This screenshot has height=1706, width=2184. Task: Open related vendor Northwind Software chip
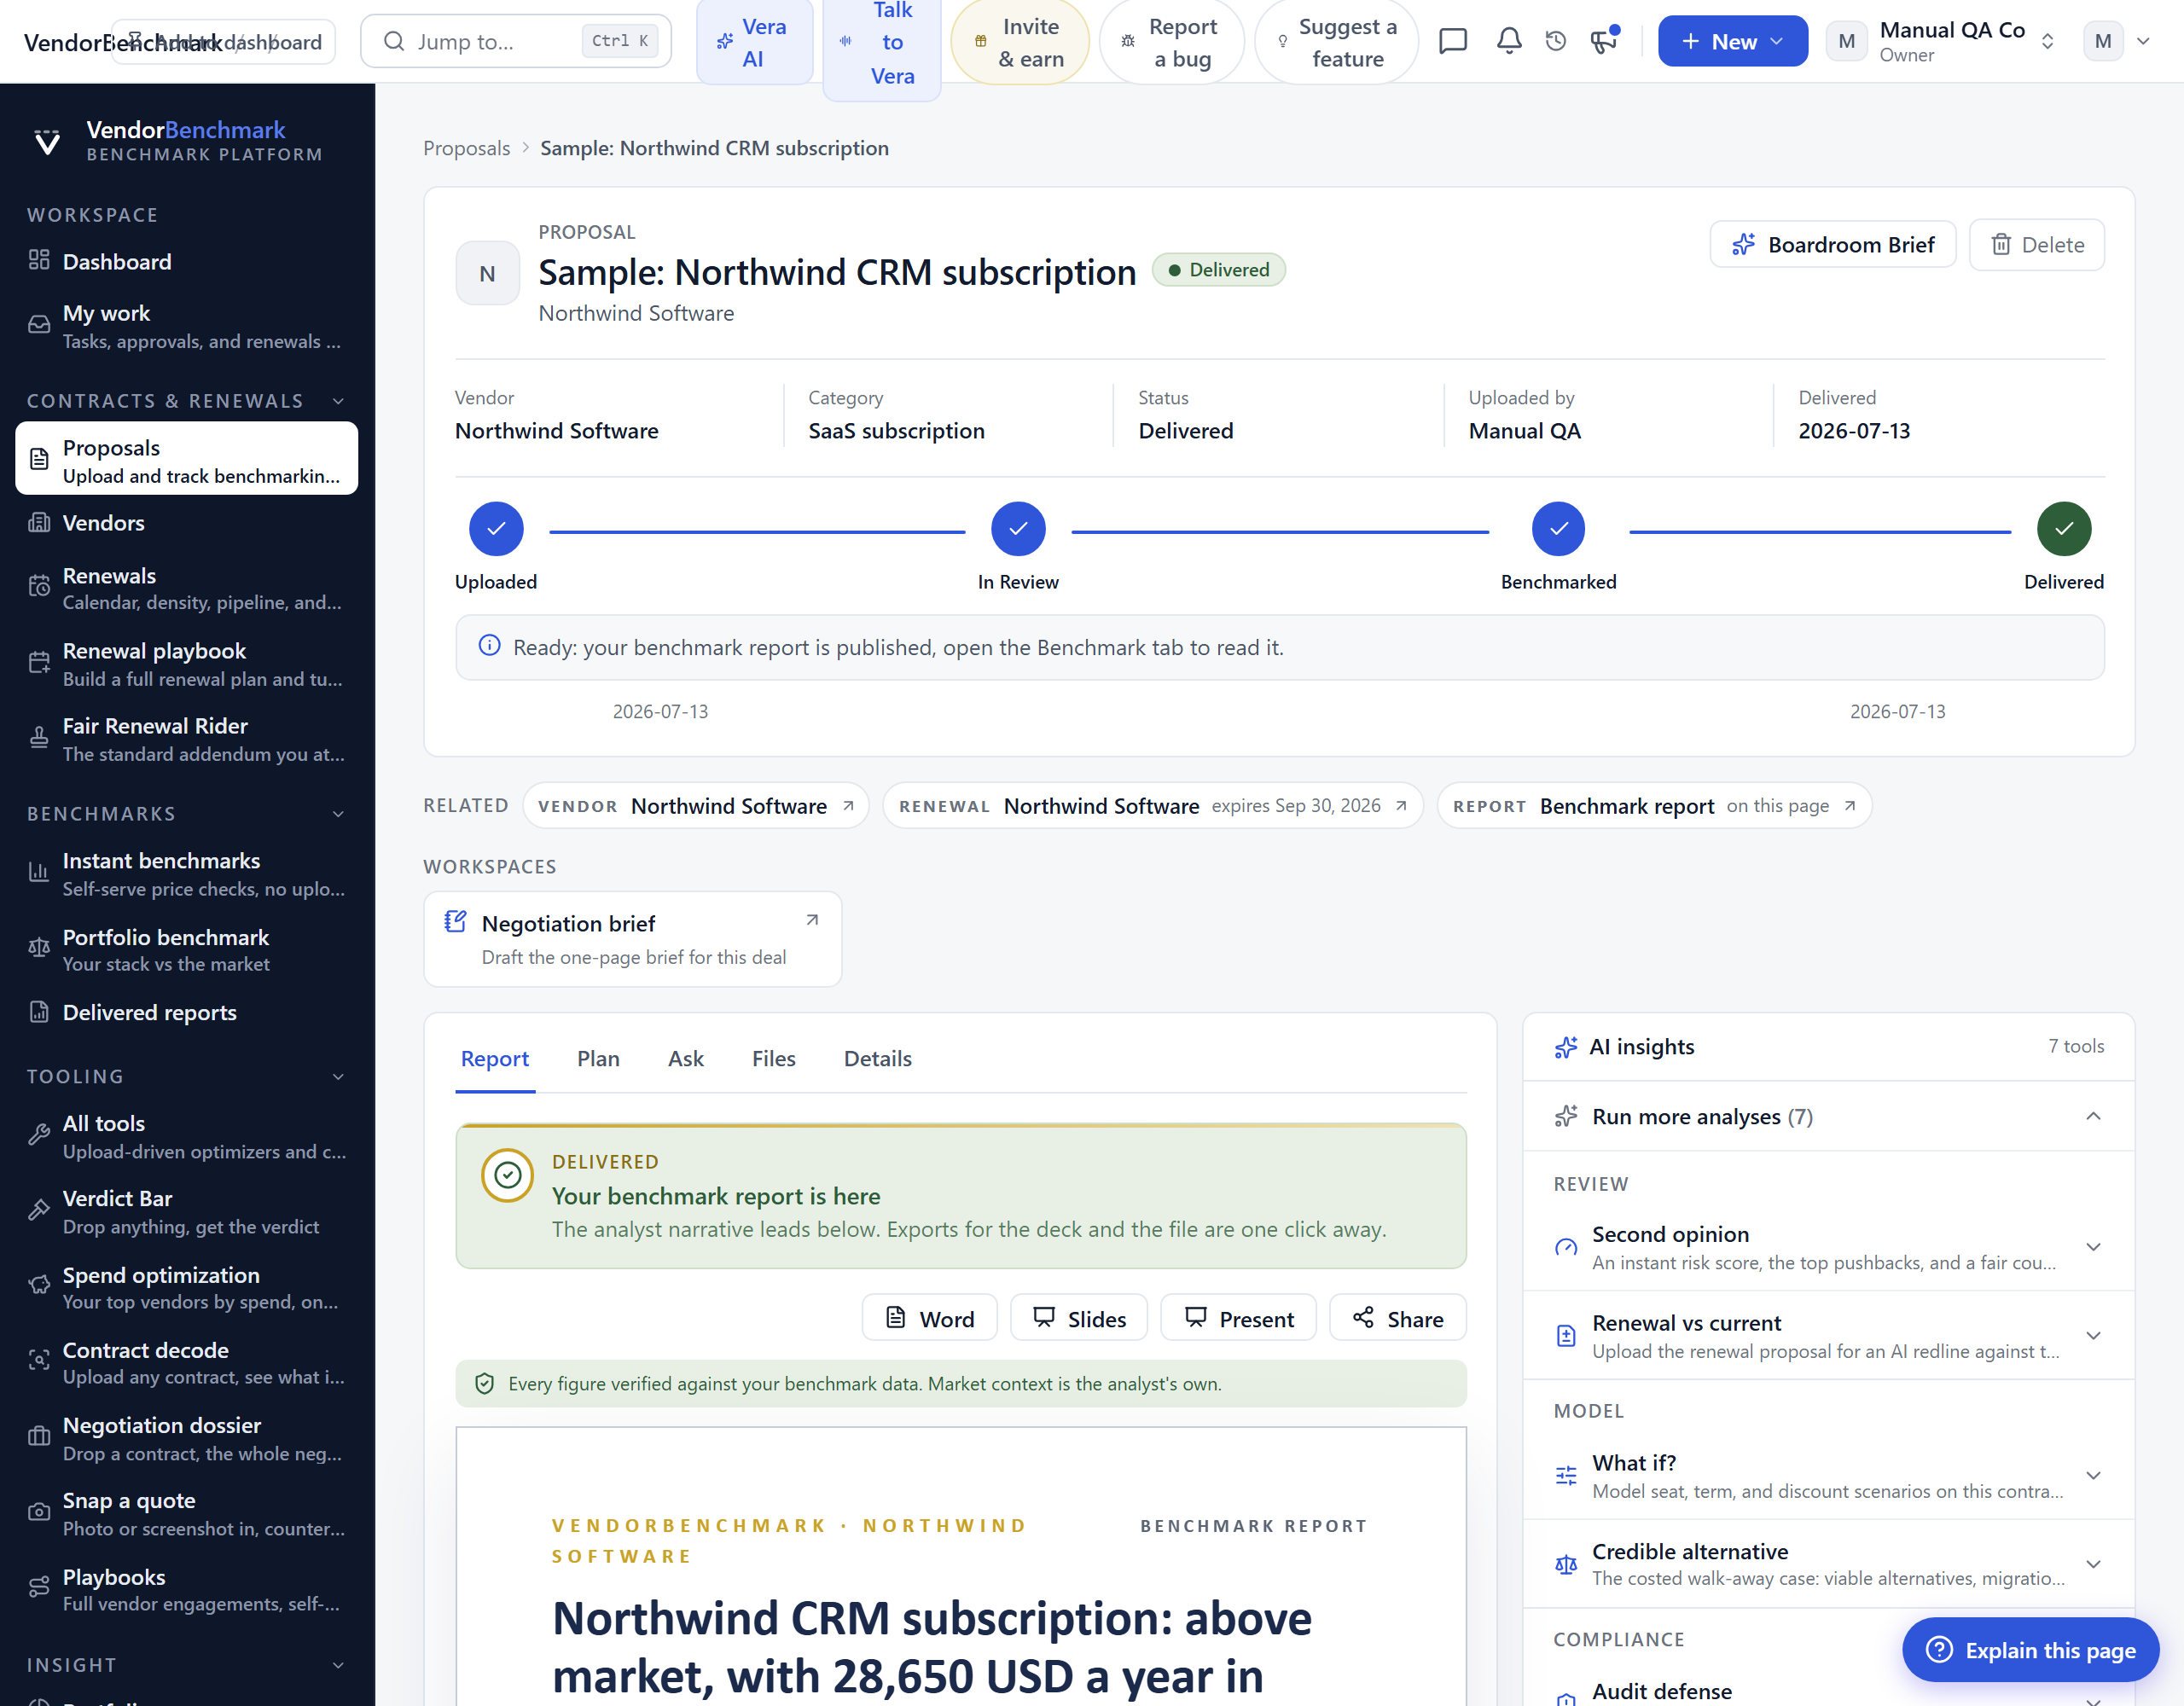pyautogui.click(x=695, y=805)
